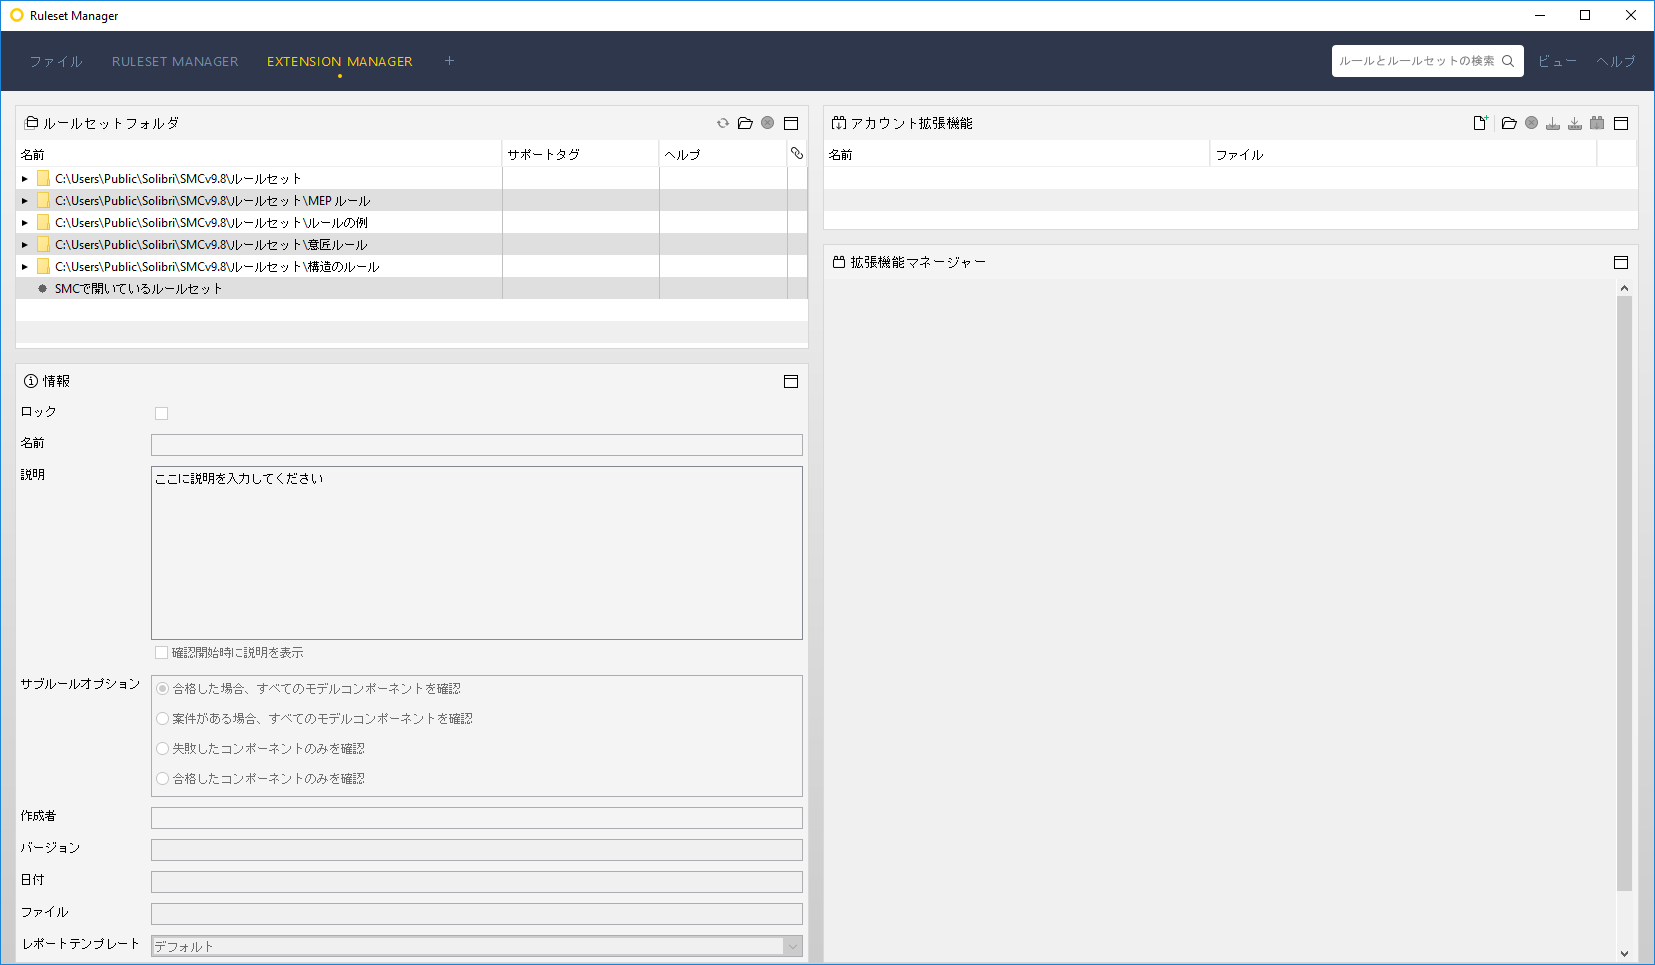1655x965 pixels.
Task: Click open folder icon in ルールセットフォルダ panel
Action: tap(745, 123)
